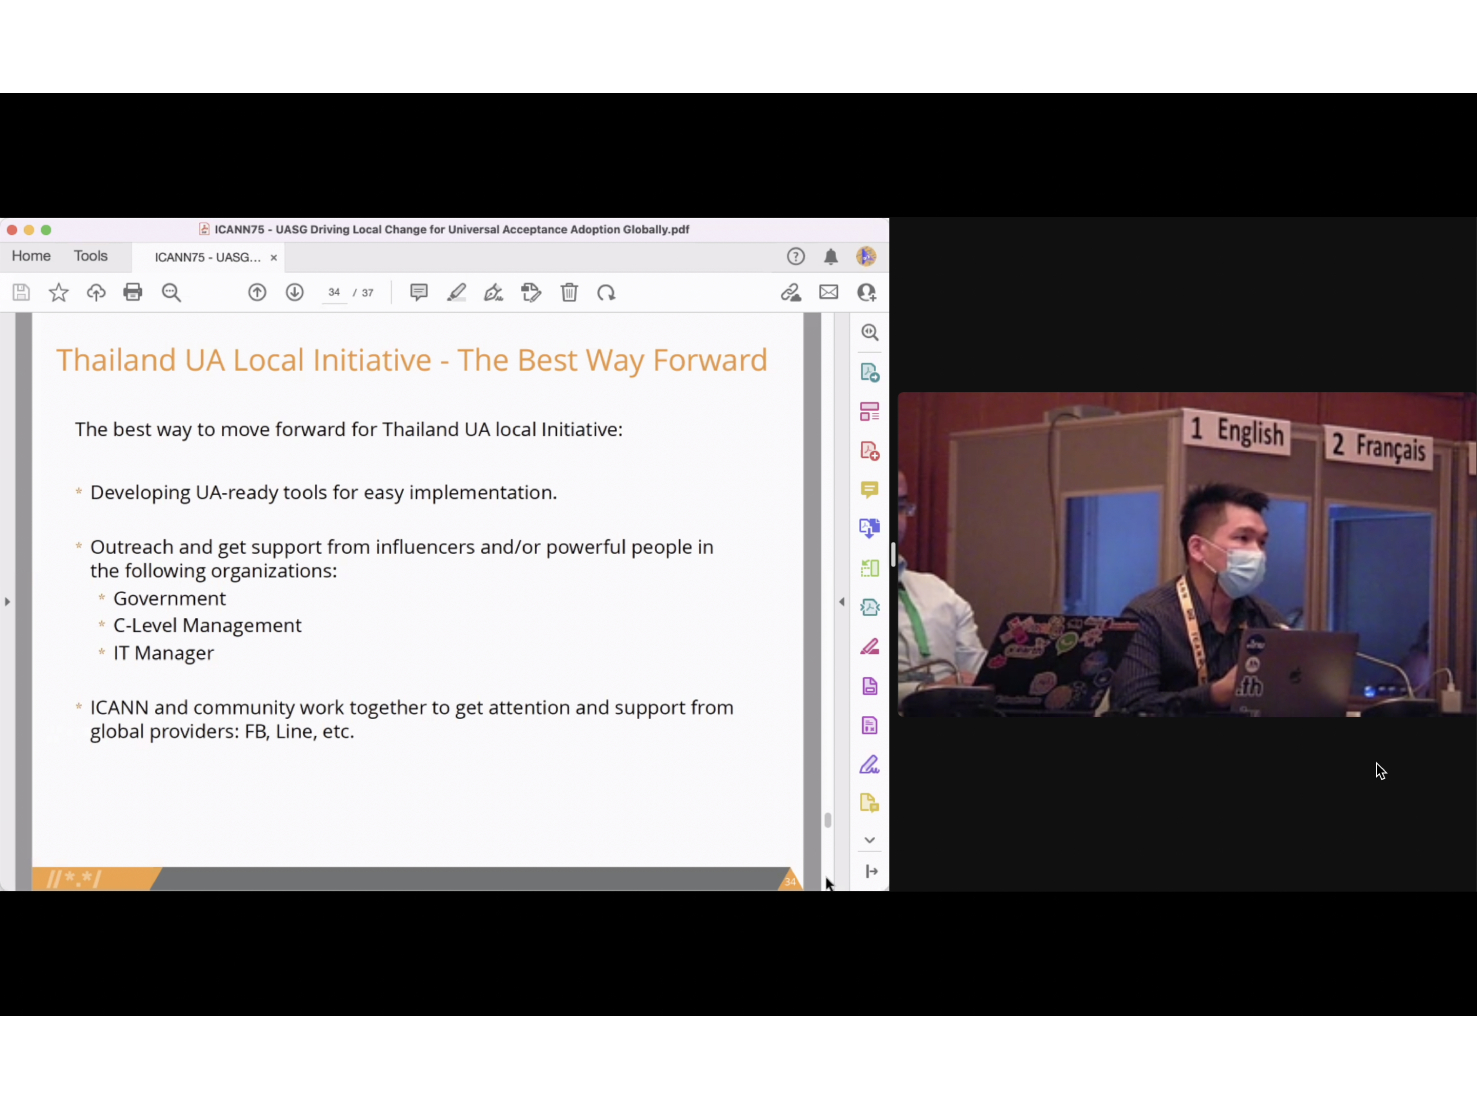
Task: Open the pink Edit PDF layout tool
Action: point(870,411)
